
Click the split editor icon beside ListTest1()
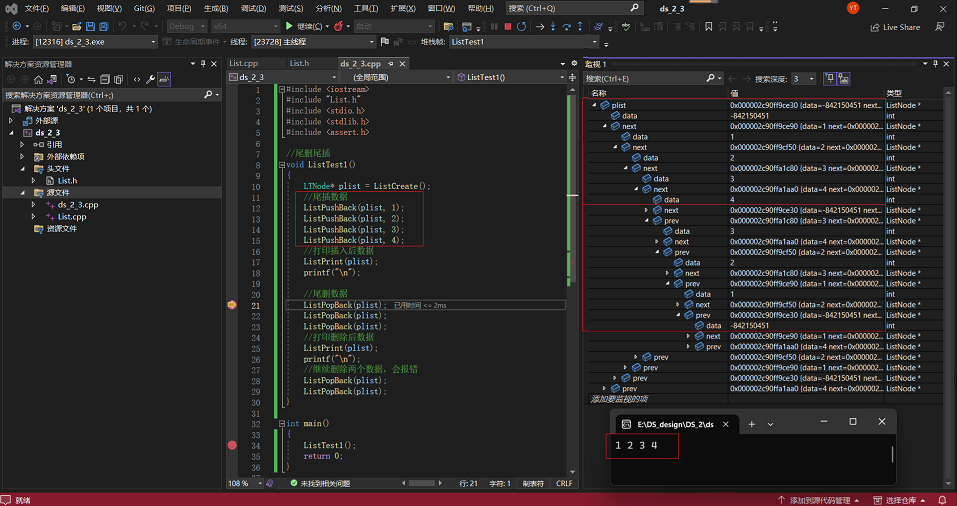572,78
